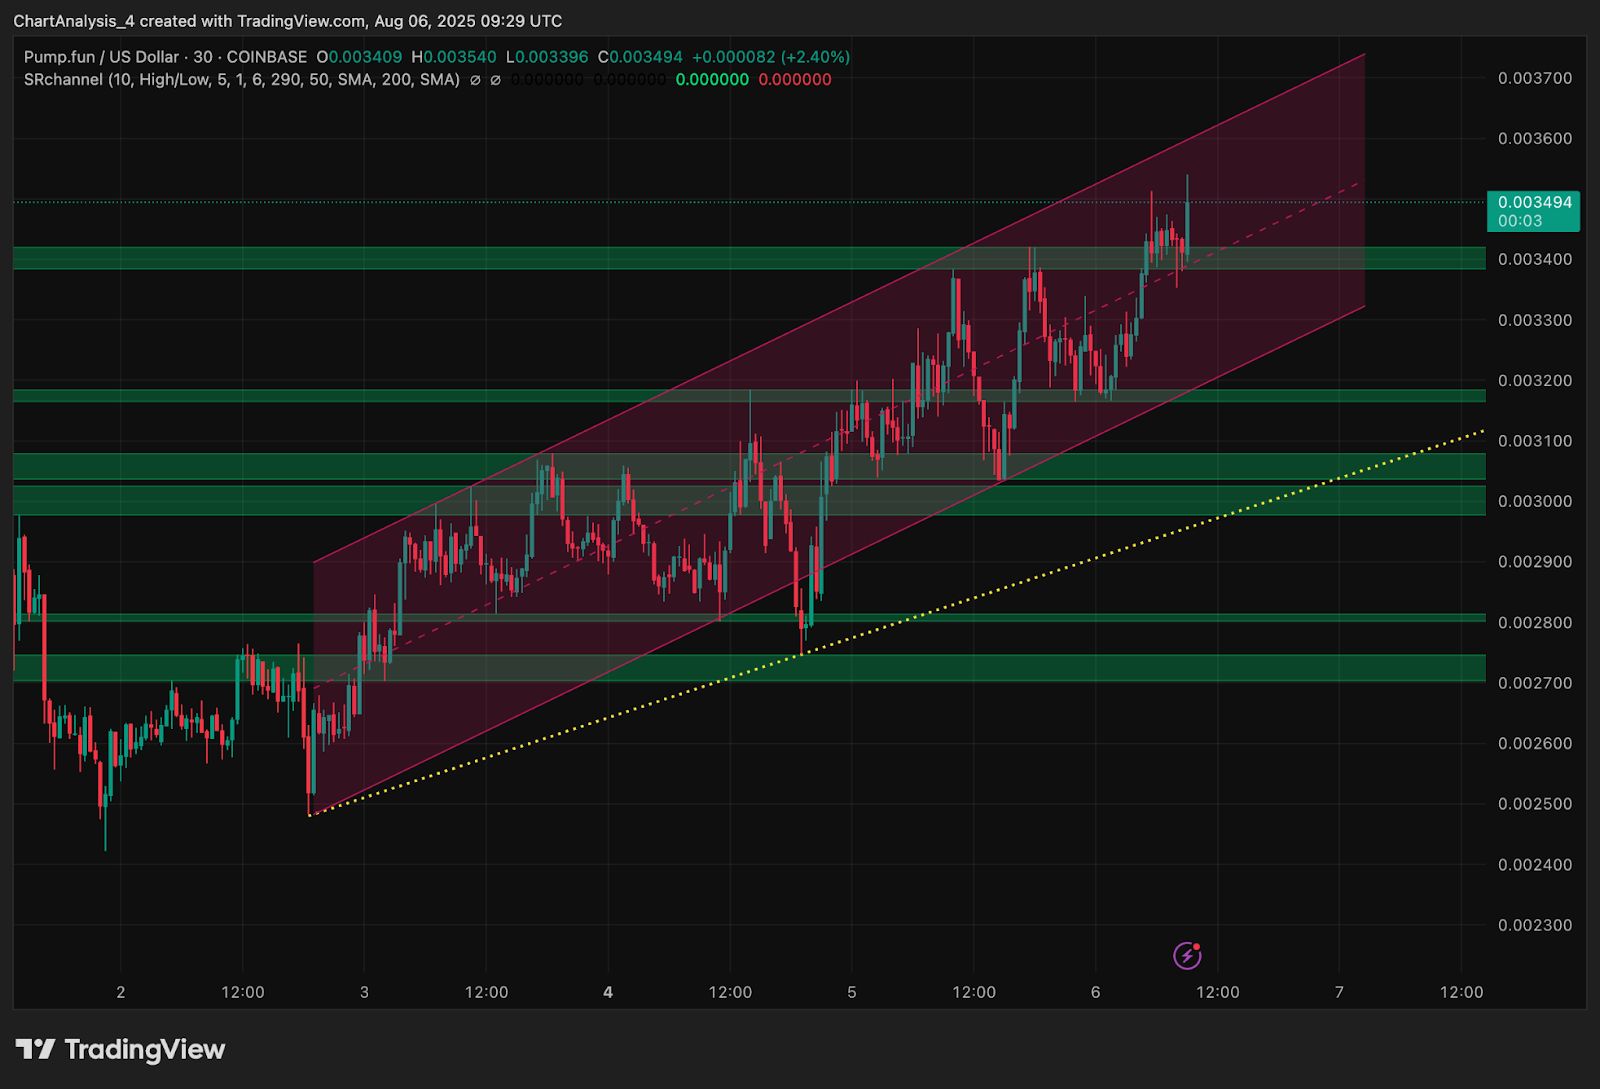Click the Pump.fun / US Dollar symbol title
Image resolution: width=1600 pixels, height=1089 pixels.
pos(101,57)
